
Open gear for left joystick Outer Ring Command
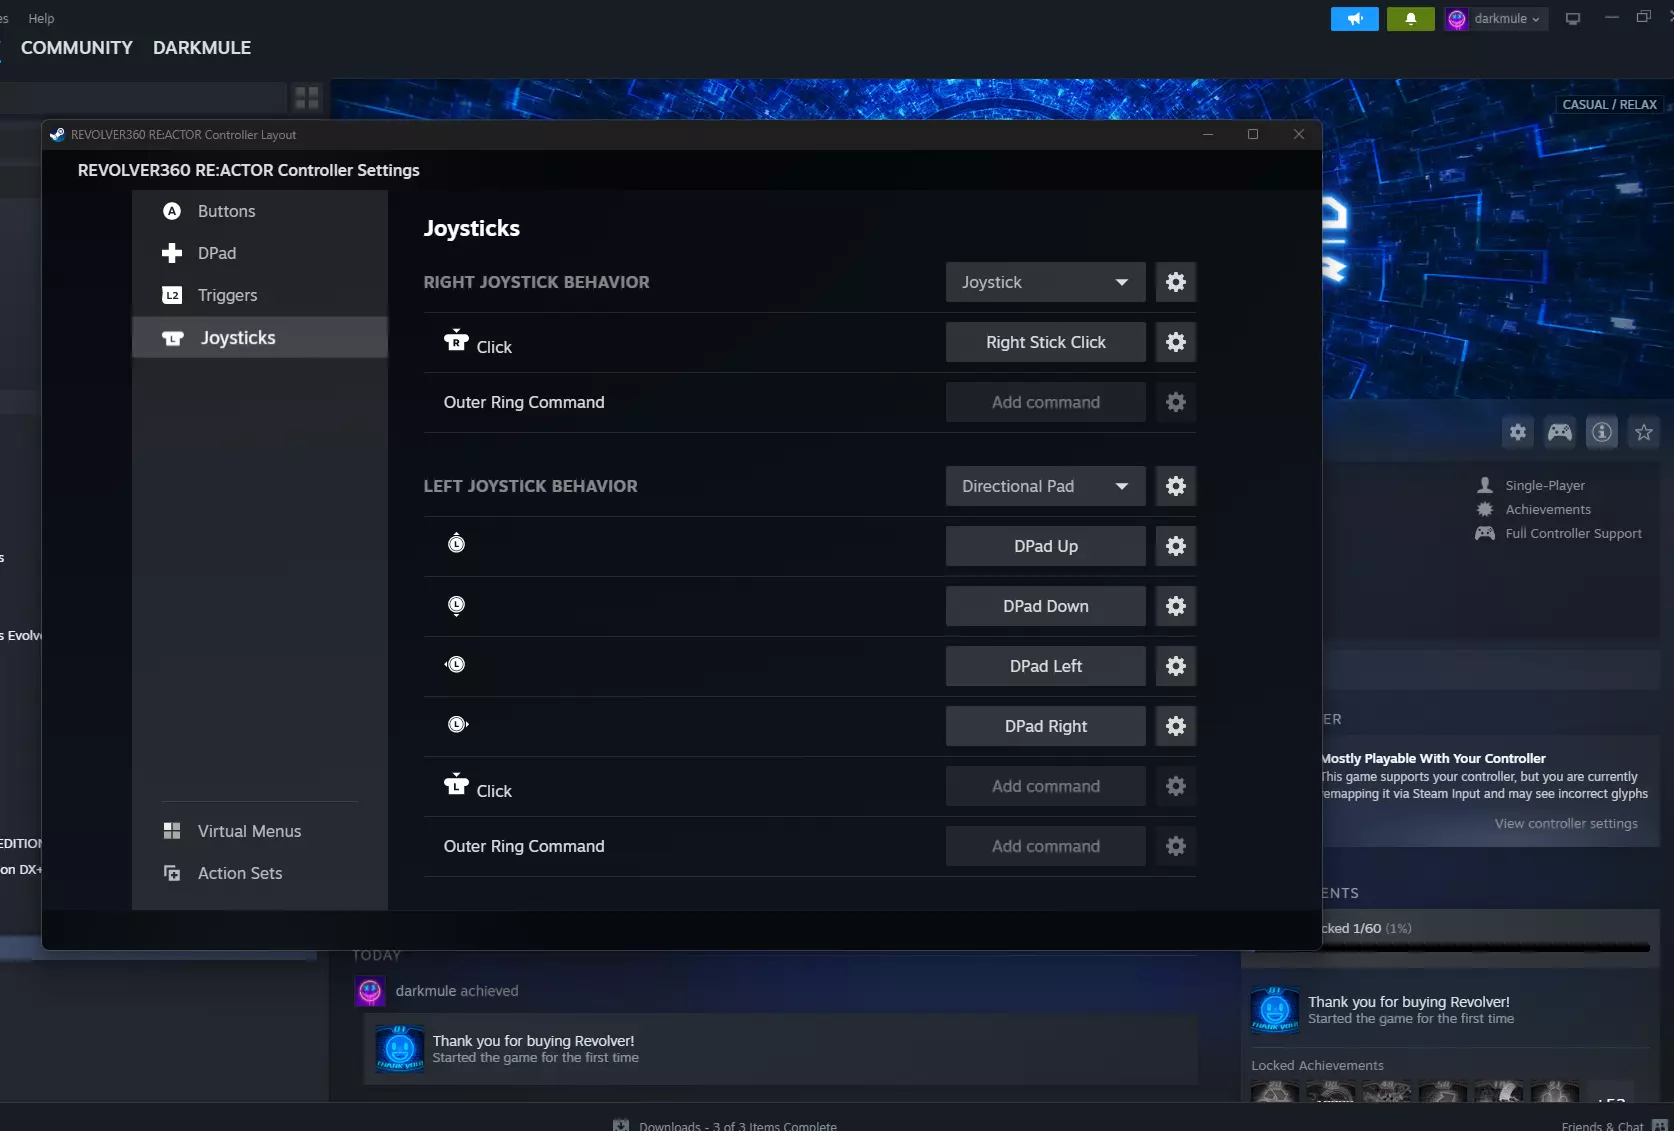click(x=1176, y=846)
